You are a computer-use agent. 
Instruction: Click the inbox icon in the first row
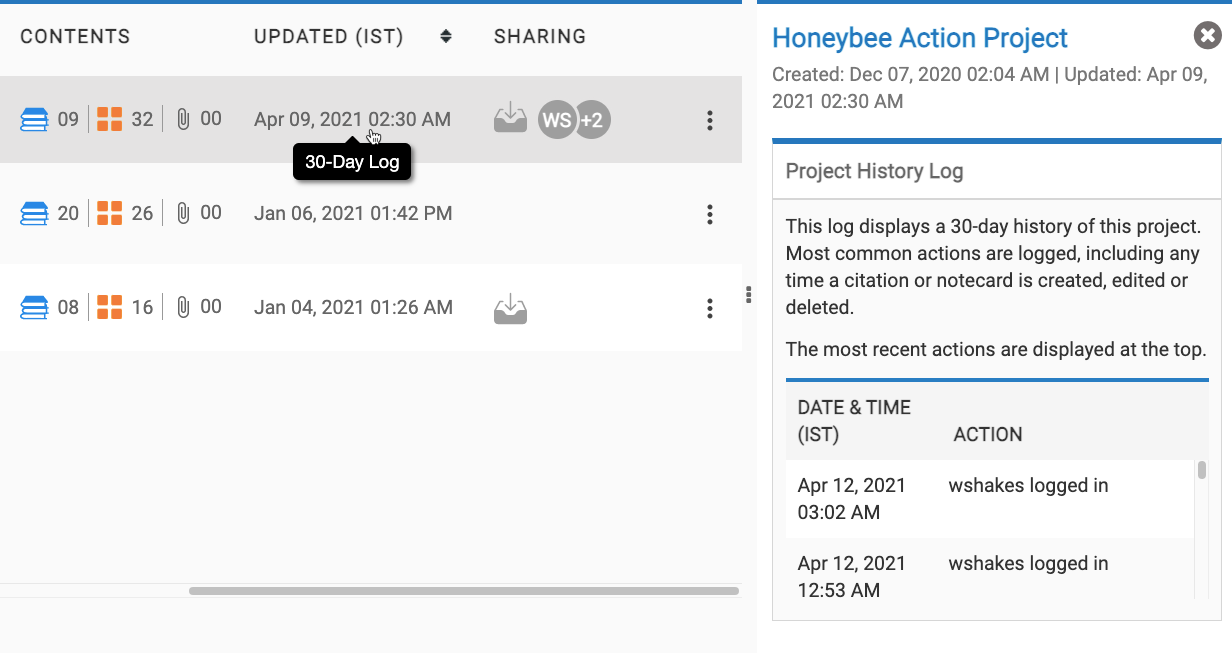510,118
